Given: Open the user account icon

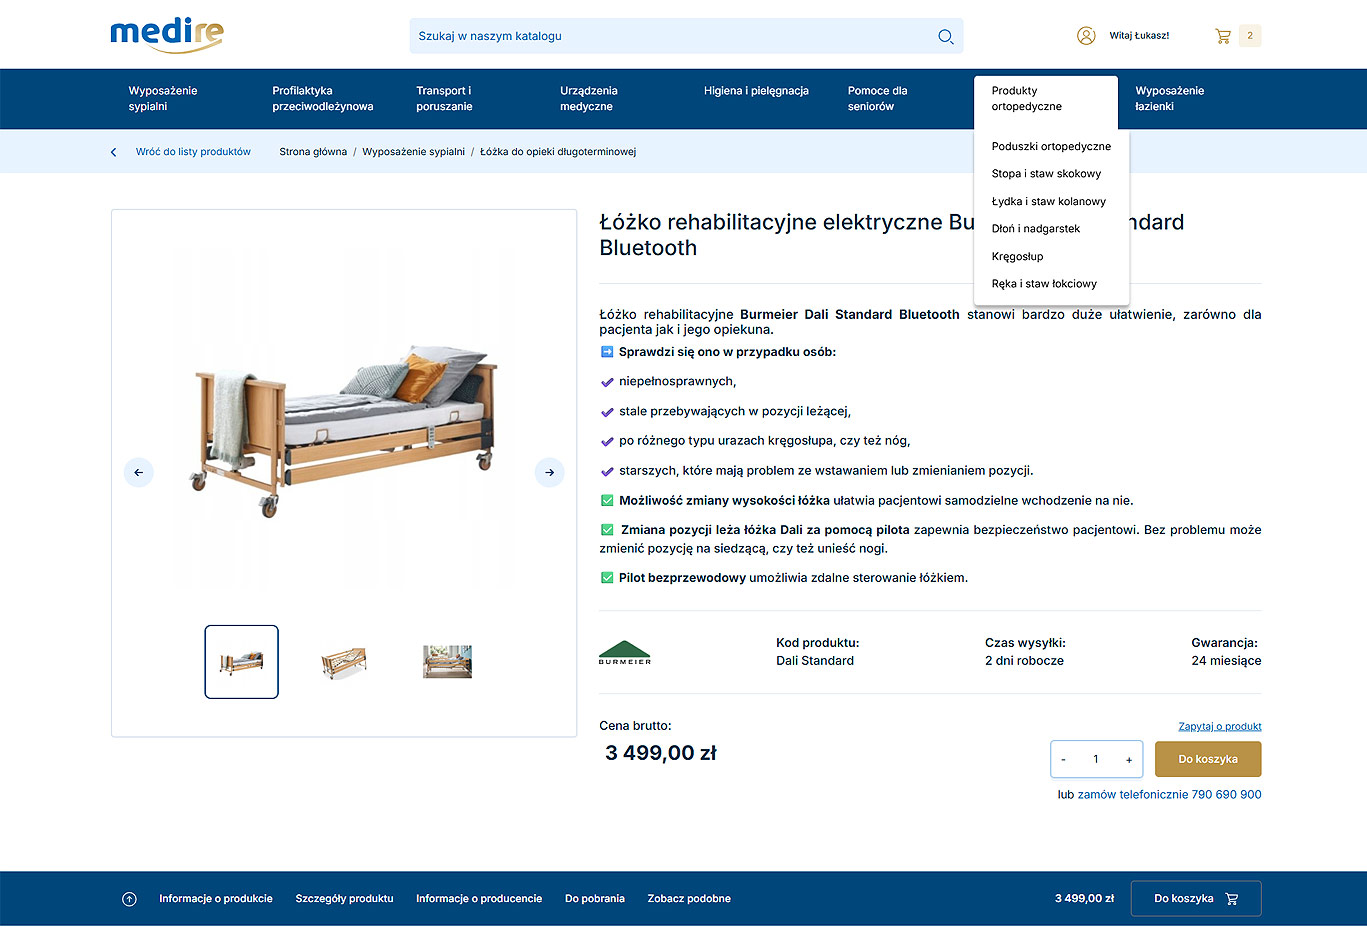Looking at the screenshot, I should 1086,36.
